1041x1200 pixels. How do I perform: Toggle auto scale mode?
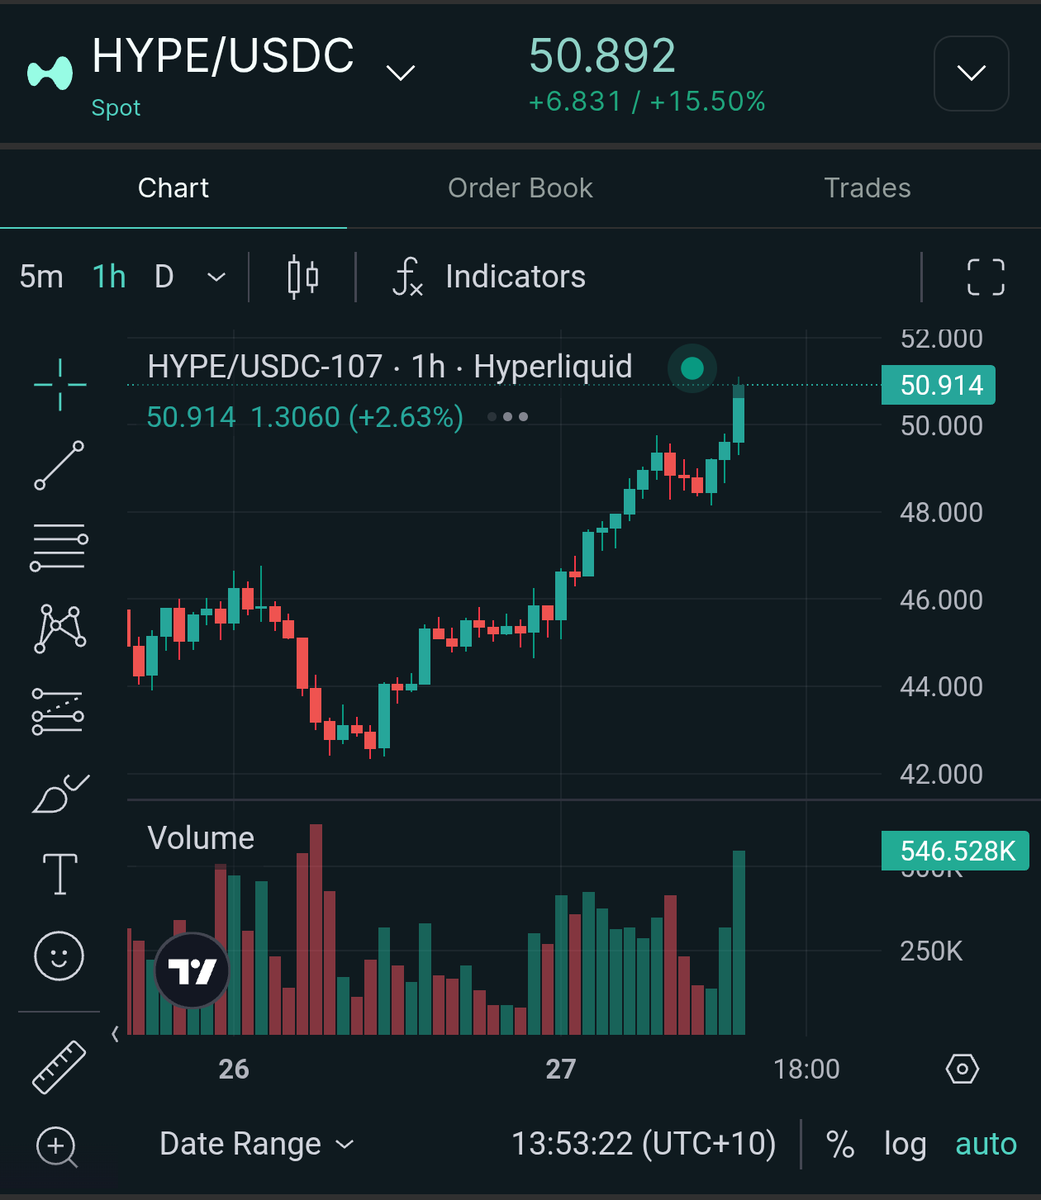coord(986,1144)
